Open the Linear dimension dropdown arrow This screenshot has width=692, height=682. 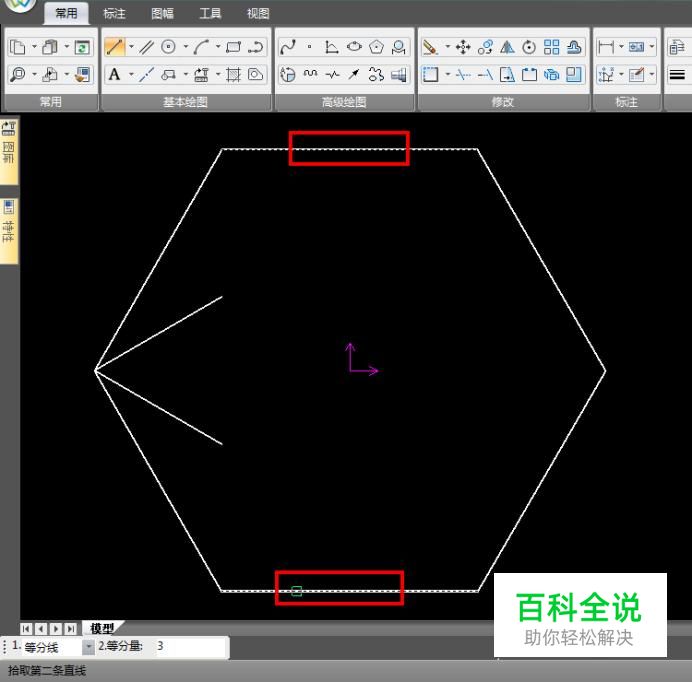coord(621,46)
